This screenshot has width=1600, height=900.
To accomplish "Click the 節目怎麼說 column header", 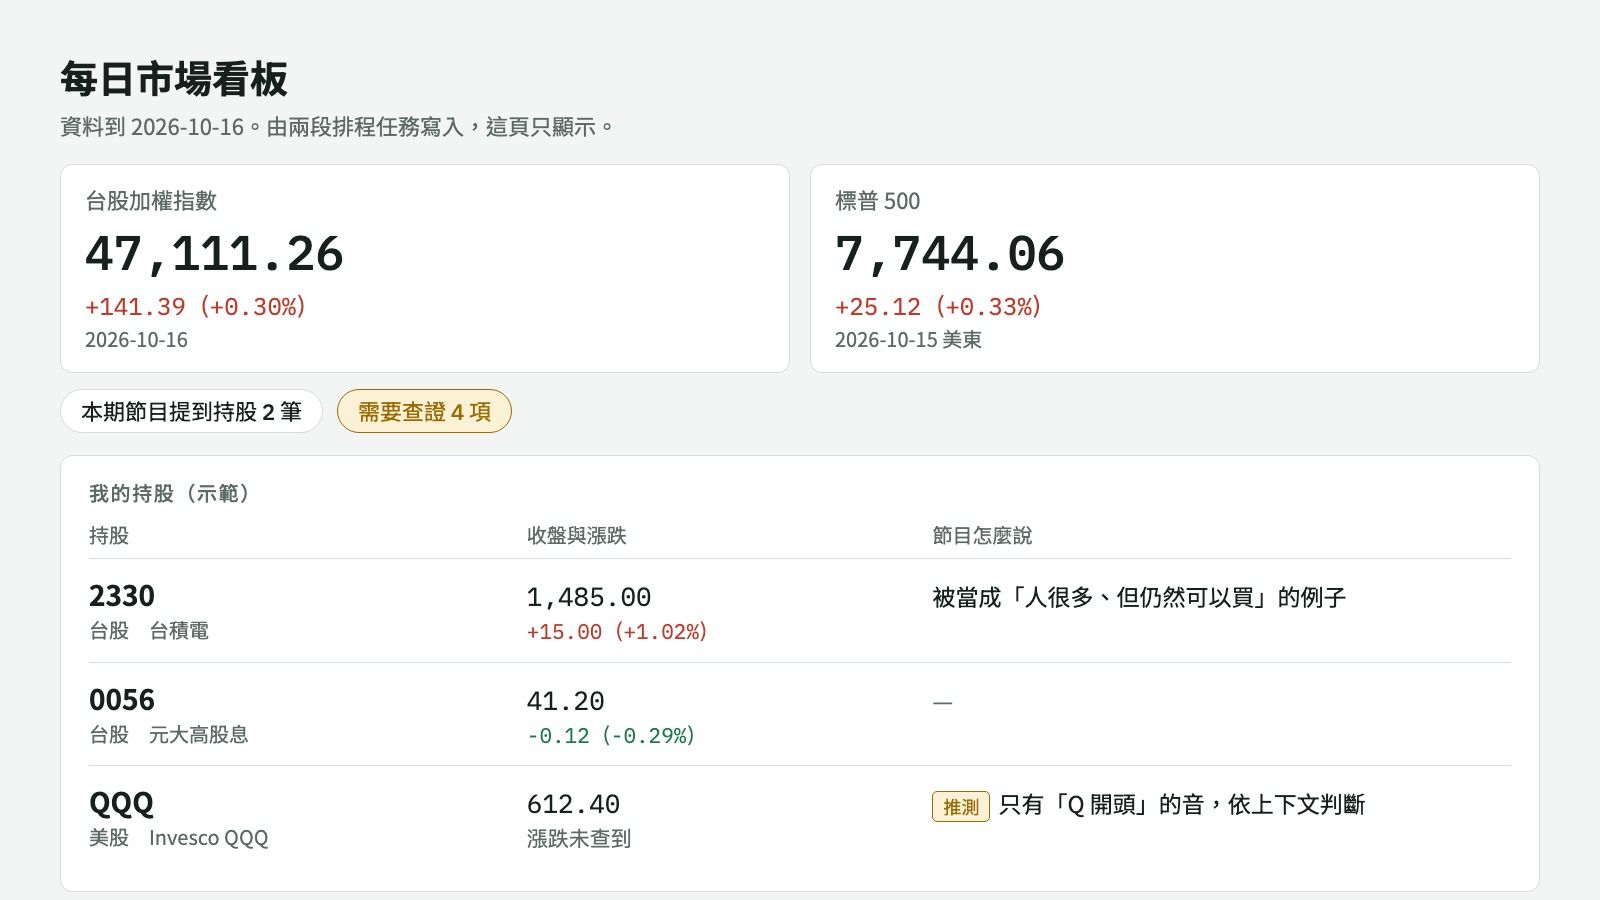I will [x=982, y=535].
